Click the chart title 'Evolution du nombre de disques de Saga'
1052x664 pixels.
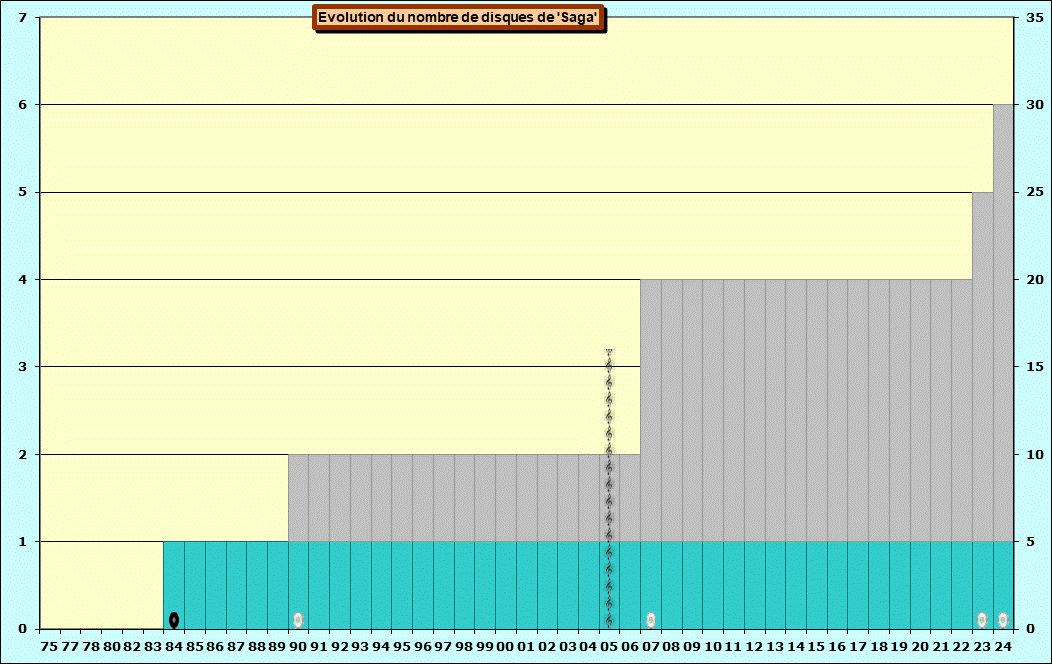[x=458, y=17]
